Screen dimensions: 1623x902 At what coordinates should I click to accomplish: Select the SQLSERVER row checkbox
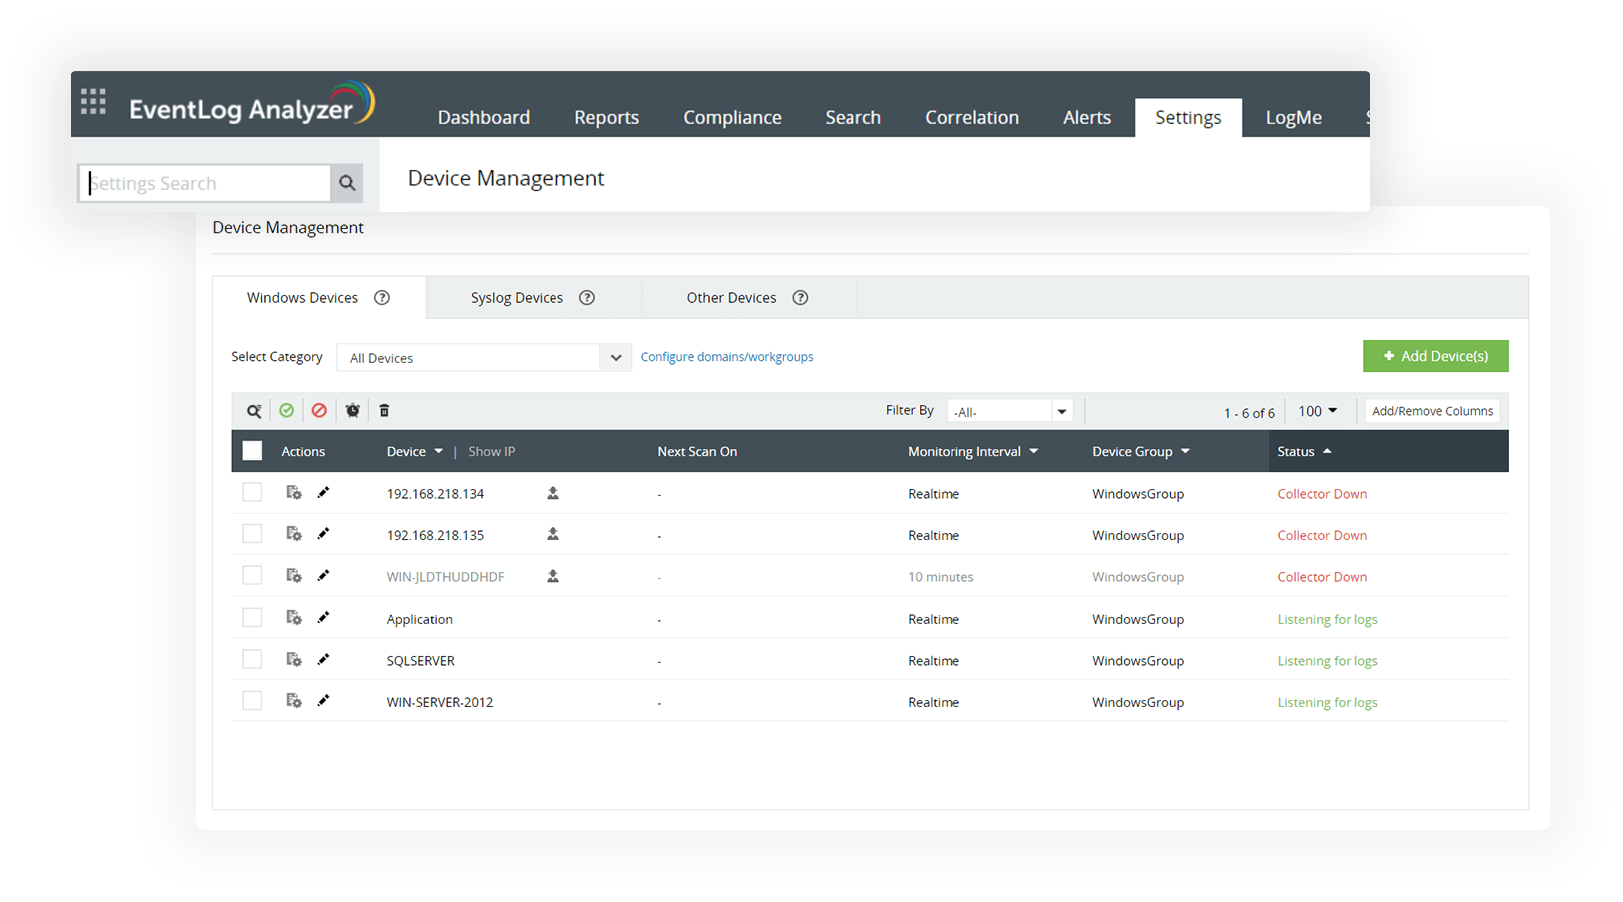(252, 660)
